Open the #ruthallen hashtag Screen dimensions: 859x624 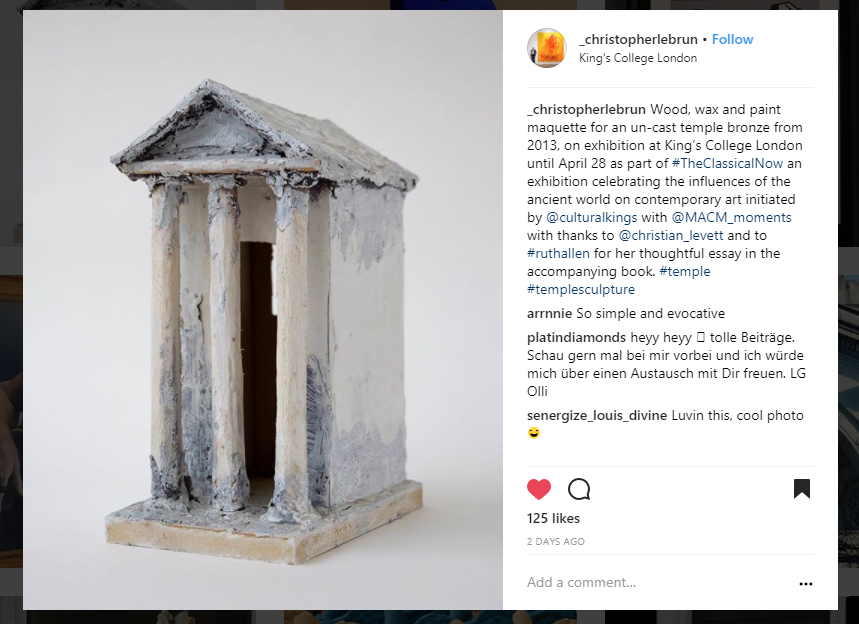(558, 253)
